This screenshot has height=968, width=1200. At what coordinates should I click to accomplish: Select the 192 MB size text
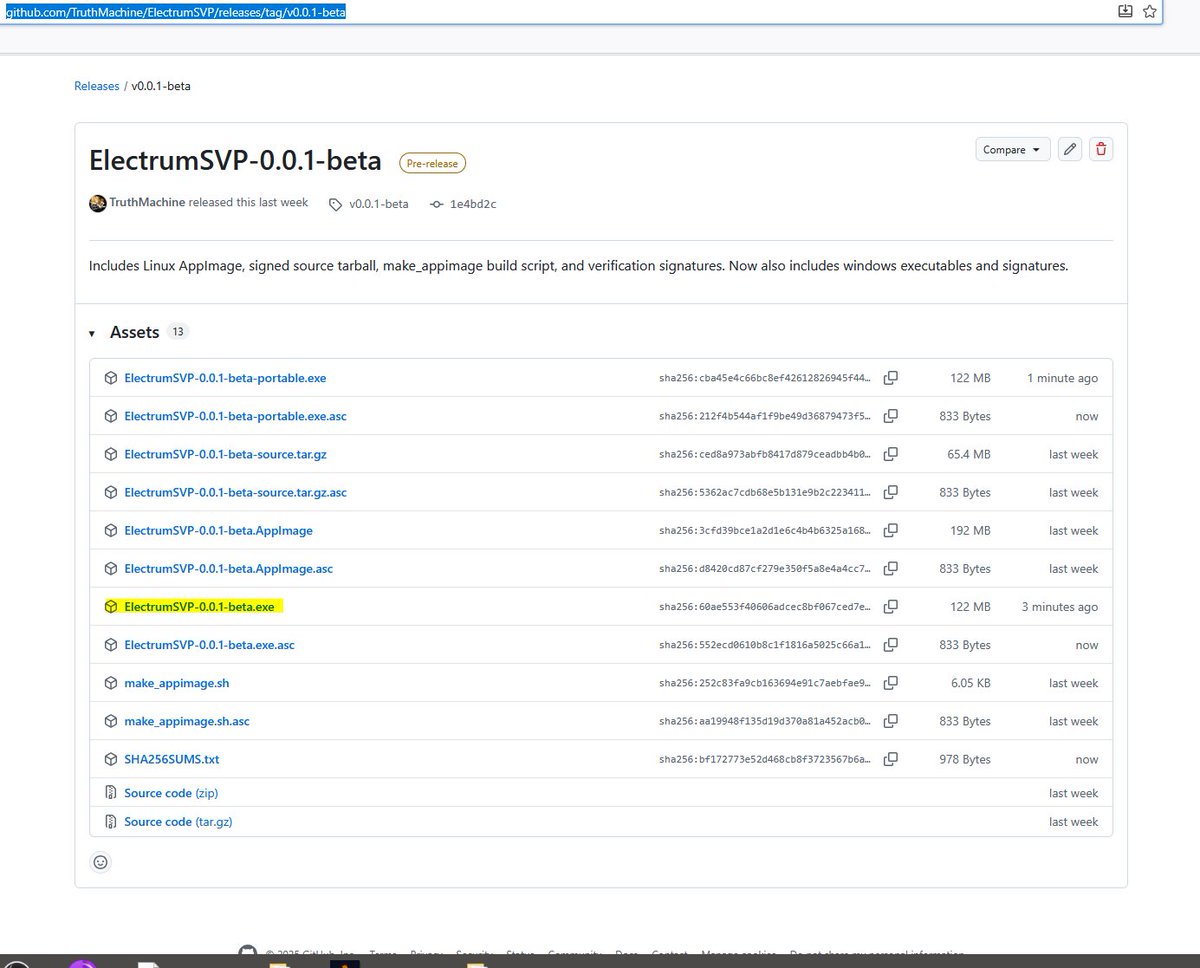[970, 531]
